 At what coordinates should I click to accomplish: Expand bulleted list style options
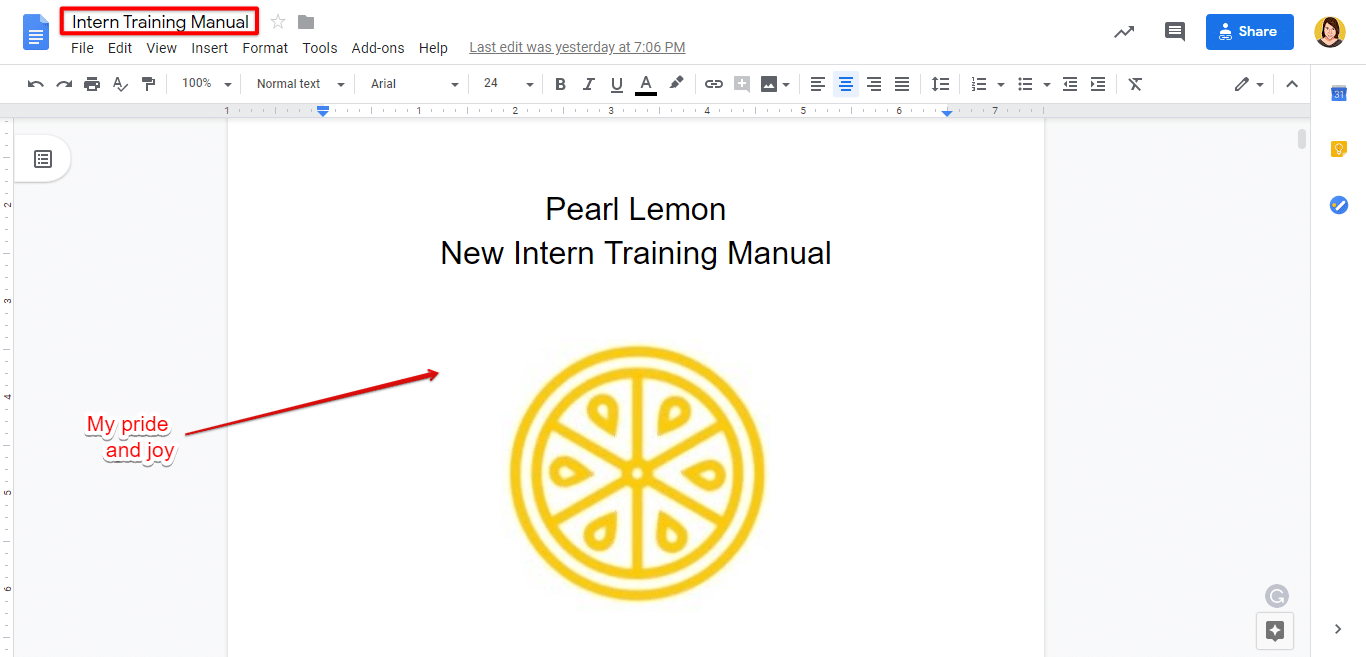pyautogui.click(x=1047, y=85)
